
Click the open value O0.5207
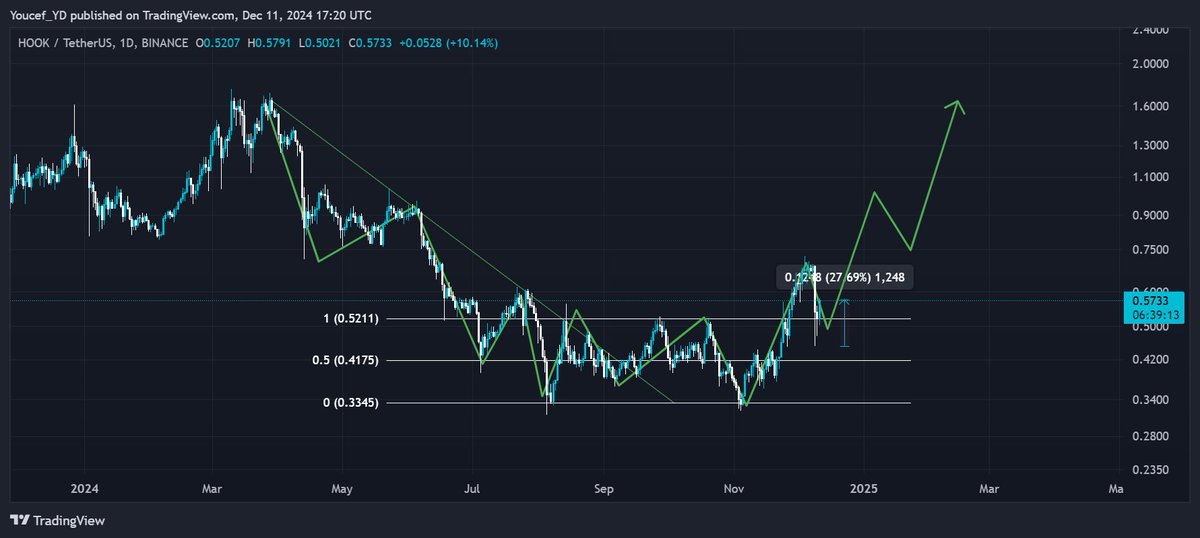220,43
